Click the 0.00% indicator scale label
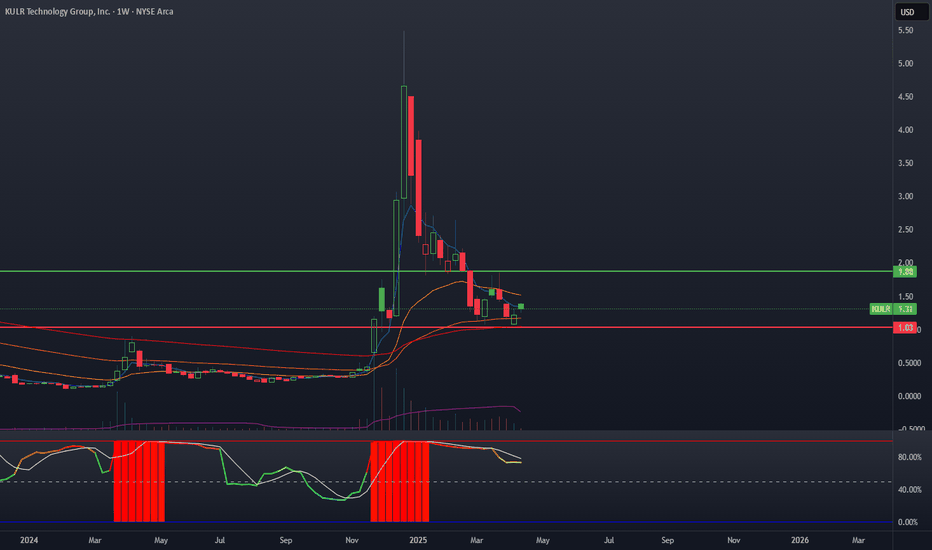Screen dimensions: 932x550 tap(908, 522)
